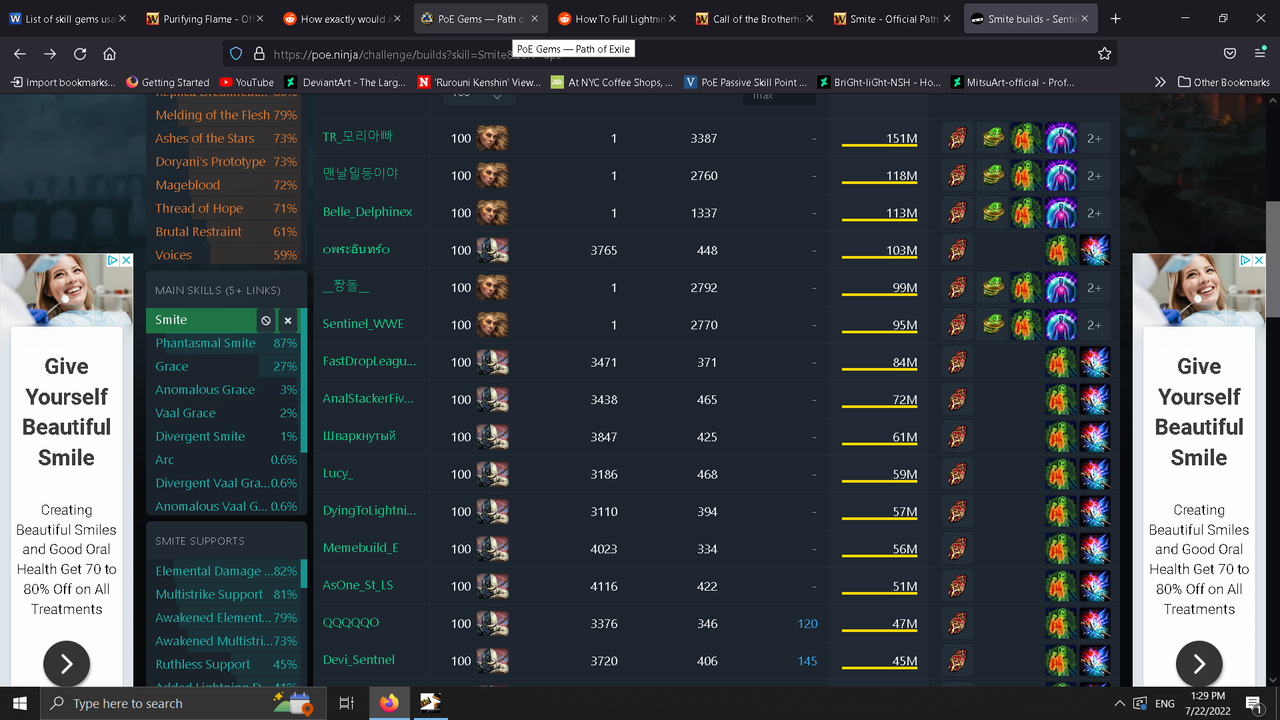
Task: Show hidden system tray icons
Action: (1120, 703)
